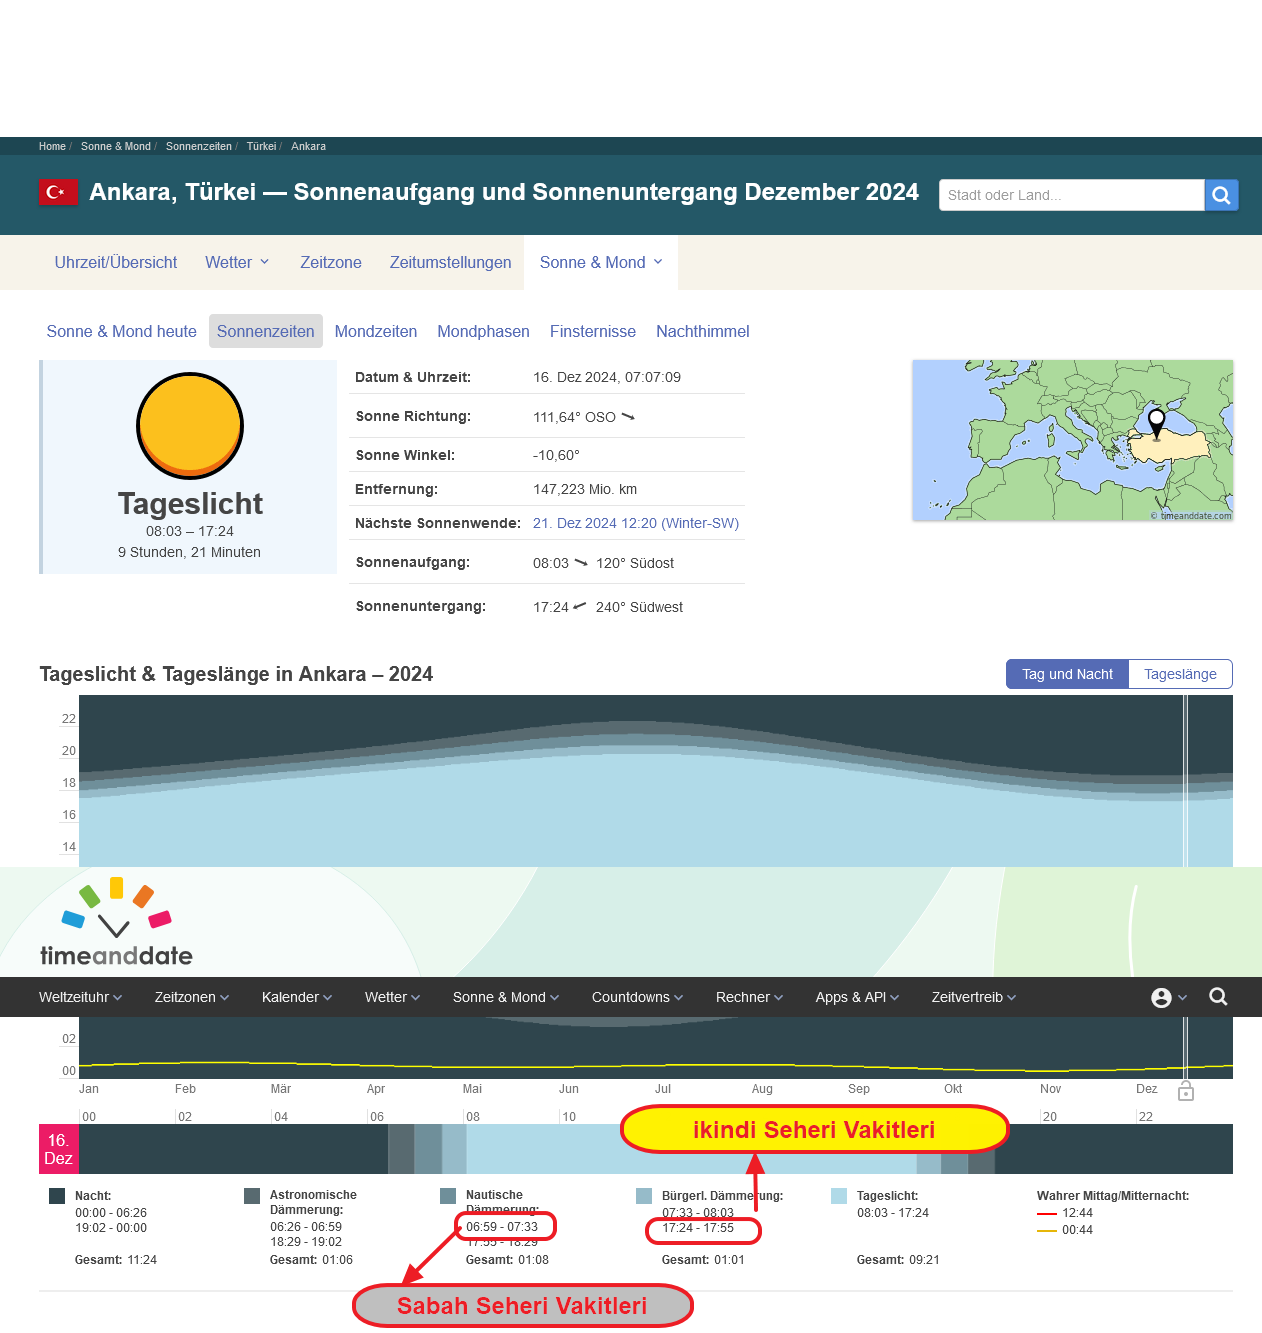Click the blue search magnifier button
This screenshot has height=1333, width=1262.
click(x=1221, y=195)
